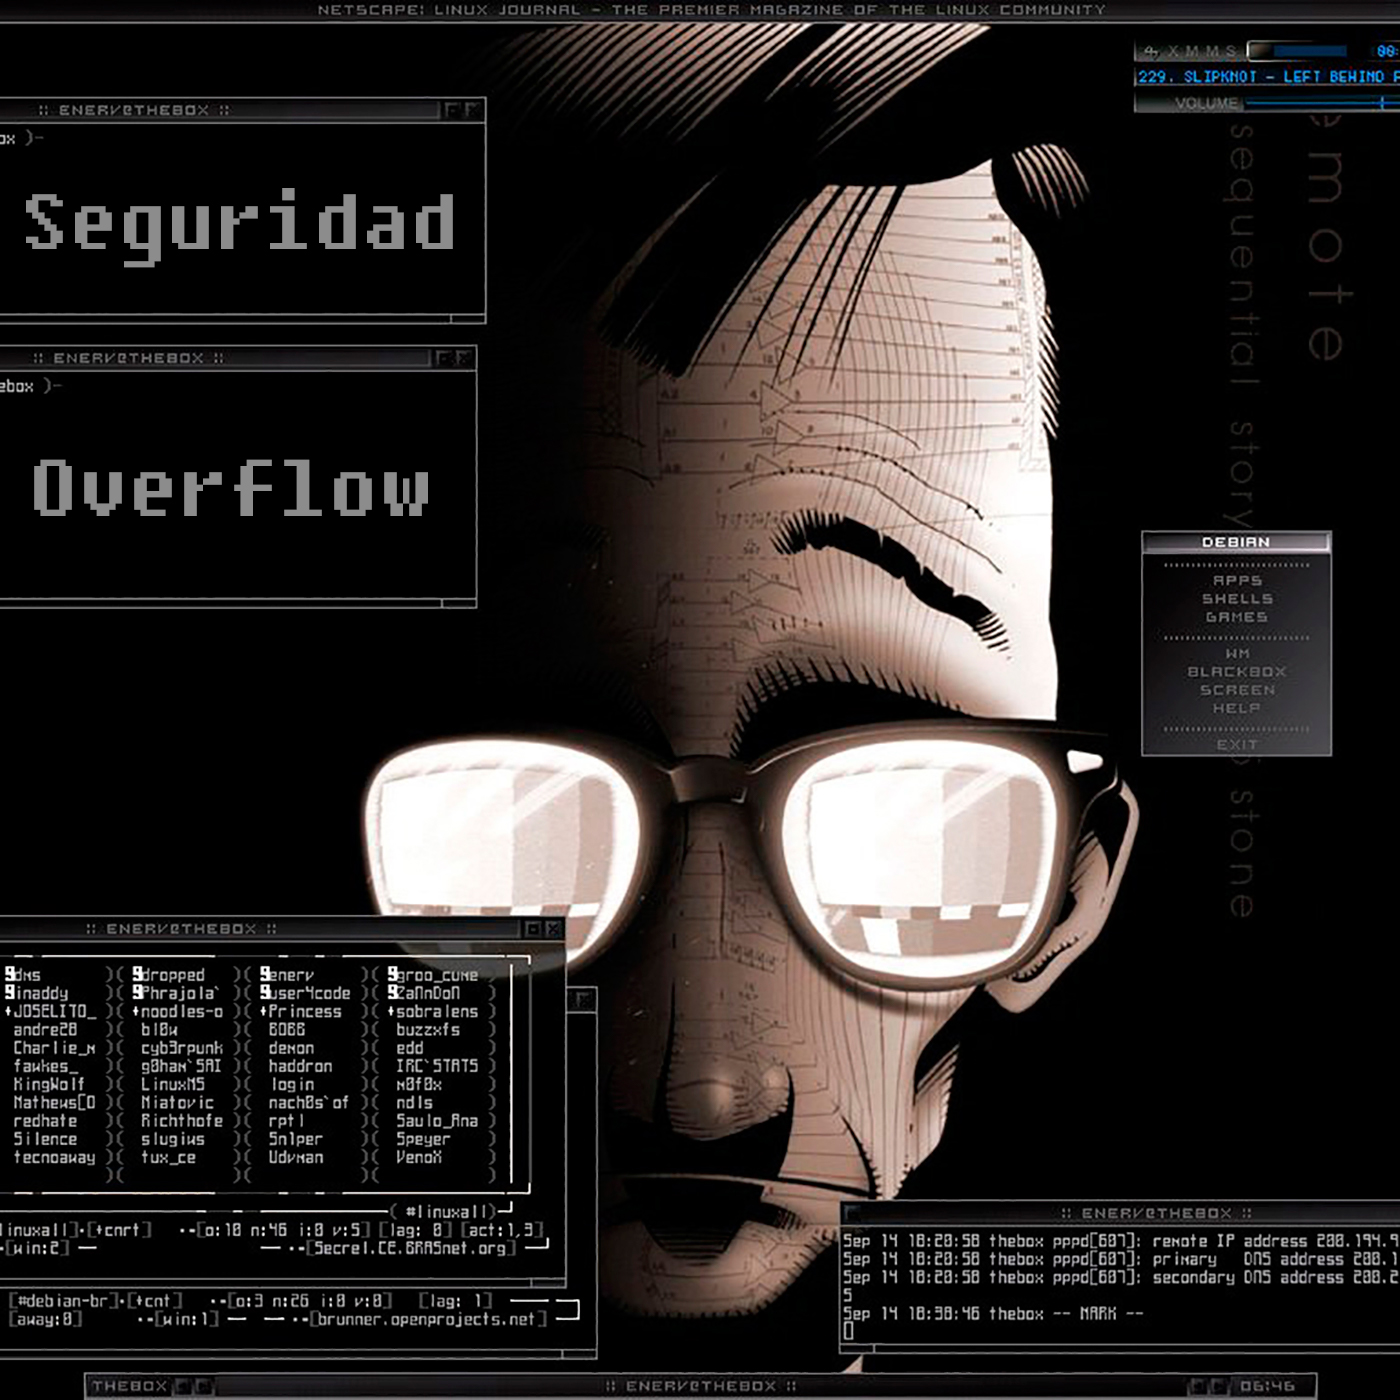Select nick buzzxfs in the IRC list
This screenshot has width=1400, height=1400.
click(x=428, y=1029)
